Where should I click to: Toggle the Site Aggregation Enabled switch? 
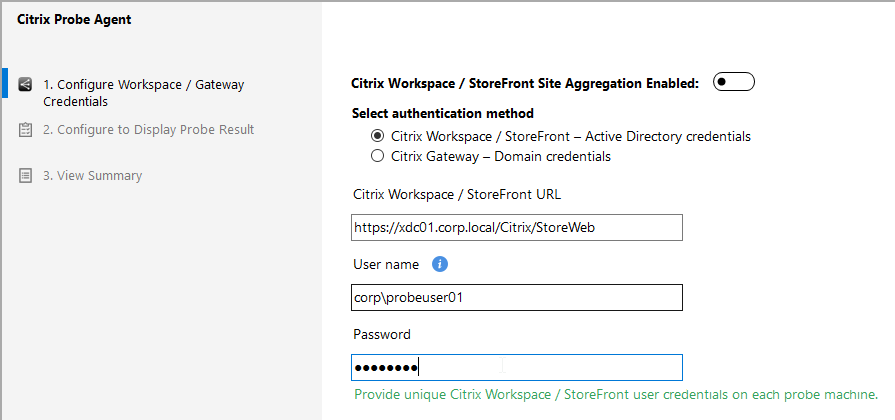click(733, 82)
